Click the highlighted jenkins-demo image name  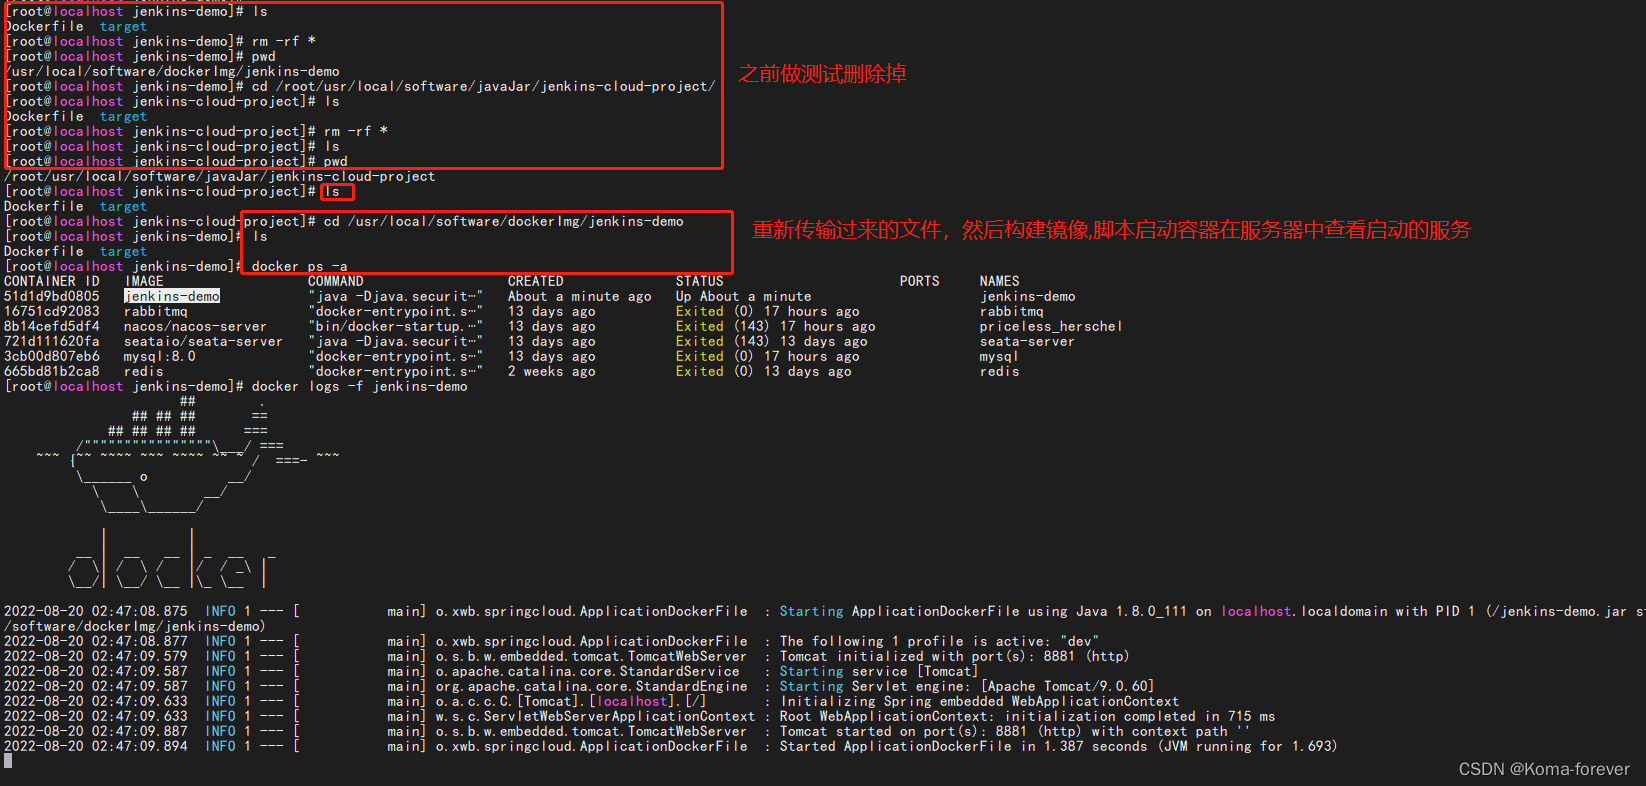pos(172,296)
